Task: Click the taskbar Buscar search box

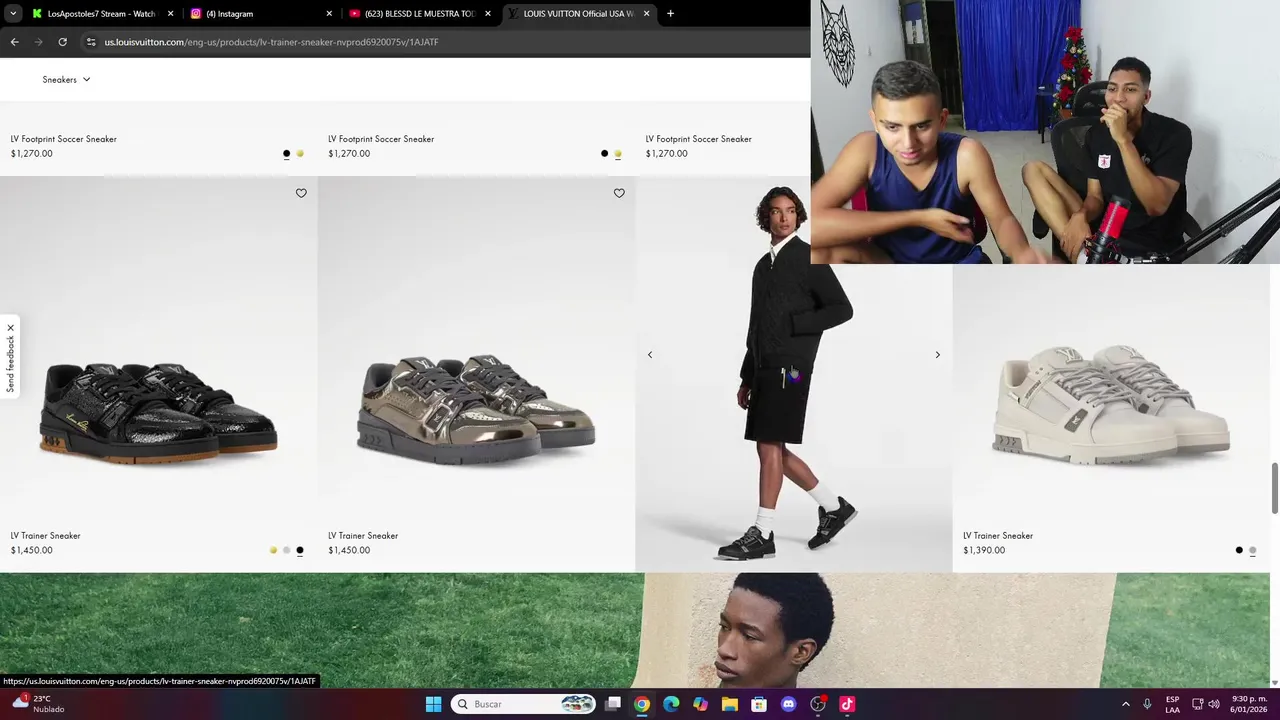Action: pyautogui.click(x=524, y=704)
